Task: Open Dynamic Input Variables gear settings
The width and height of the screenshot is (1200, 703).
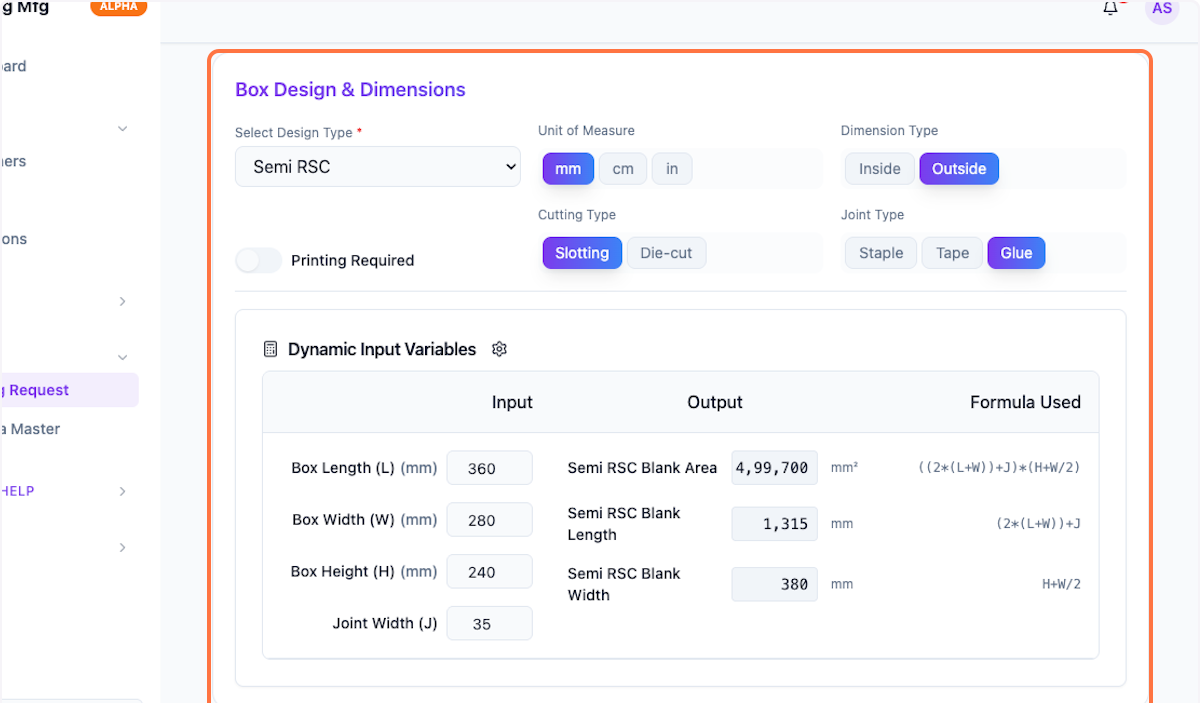Action: coord(500,349)
